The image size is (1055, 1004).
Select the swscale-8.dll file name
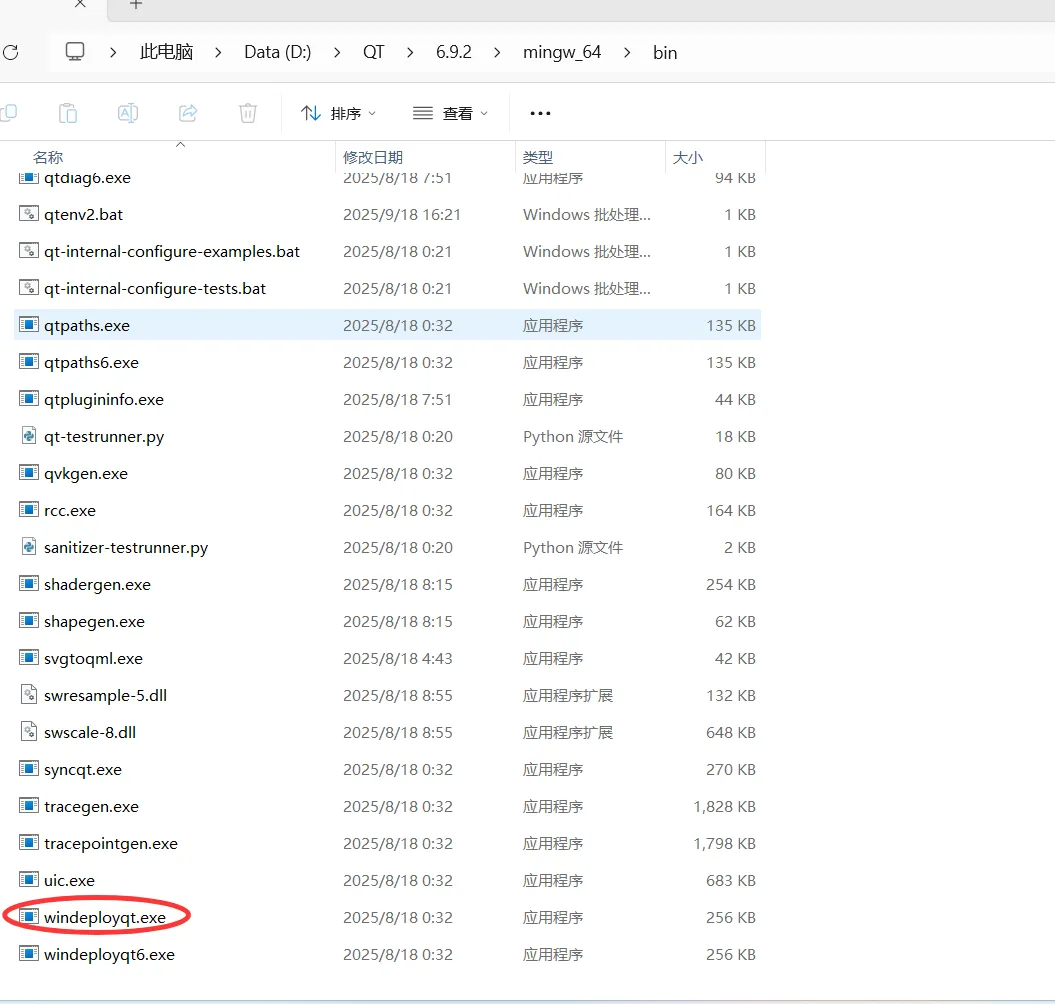point(90,732)
